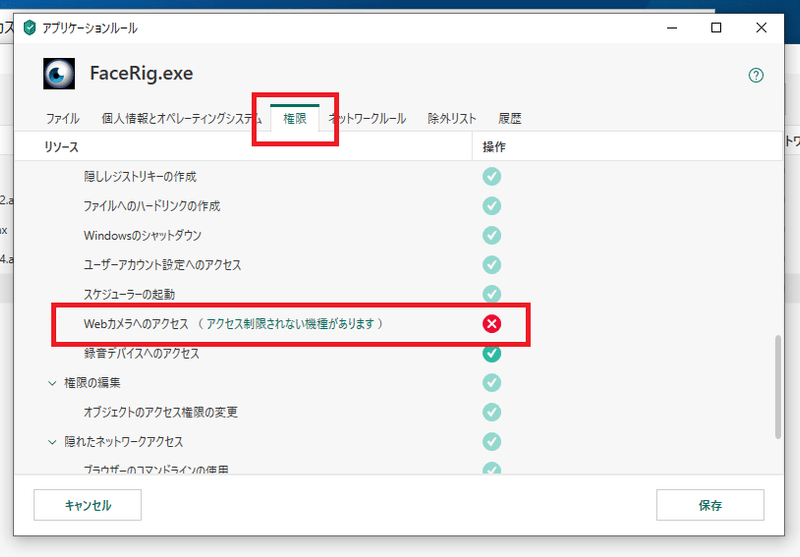Select the ユーザーアカウント設定へのアクセス row text
This screenshot has width=800, height=557.
(x=162, y=265)
